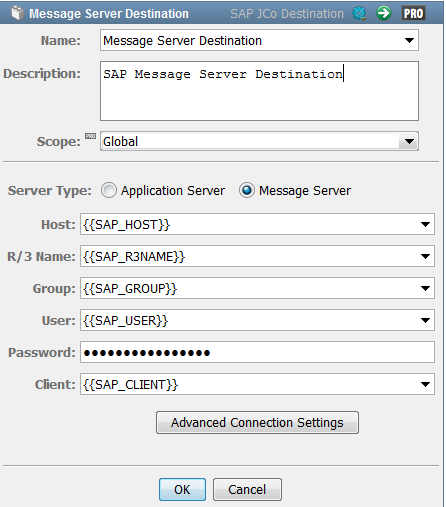The image size is (446, 507).
Task: Click the green arrow icon in the header
Action: [384, 13]
